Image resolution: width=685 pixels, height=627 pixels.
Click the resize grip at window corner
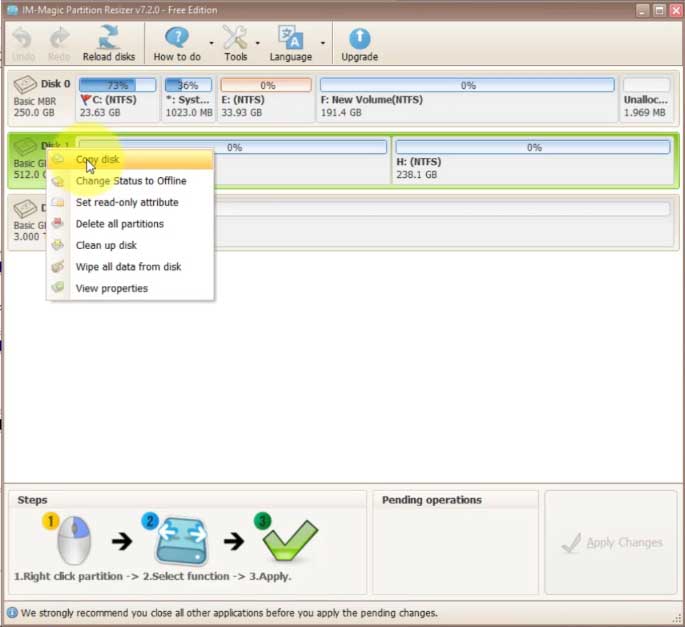click(677, 617)
